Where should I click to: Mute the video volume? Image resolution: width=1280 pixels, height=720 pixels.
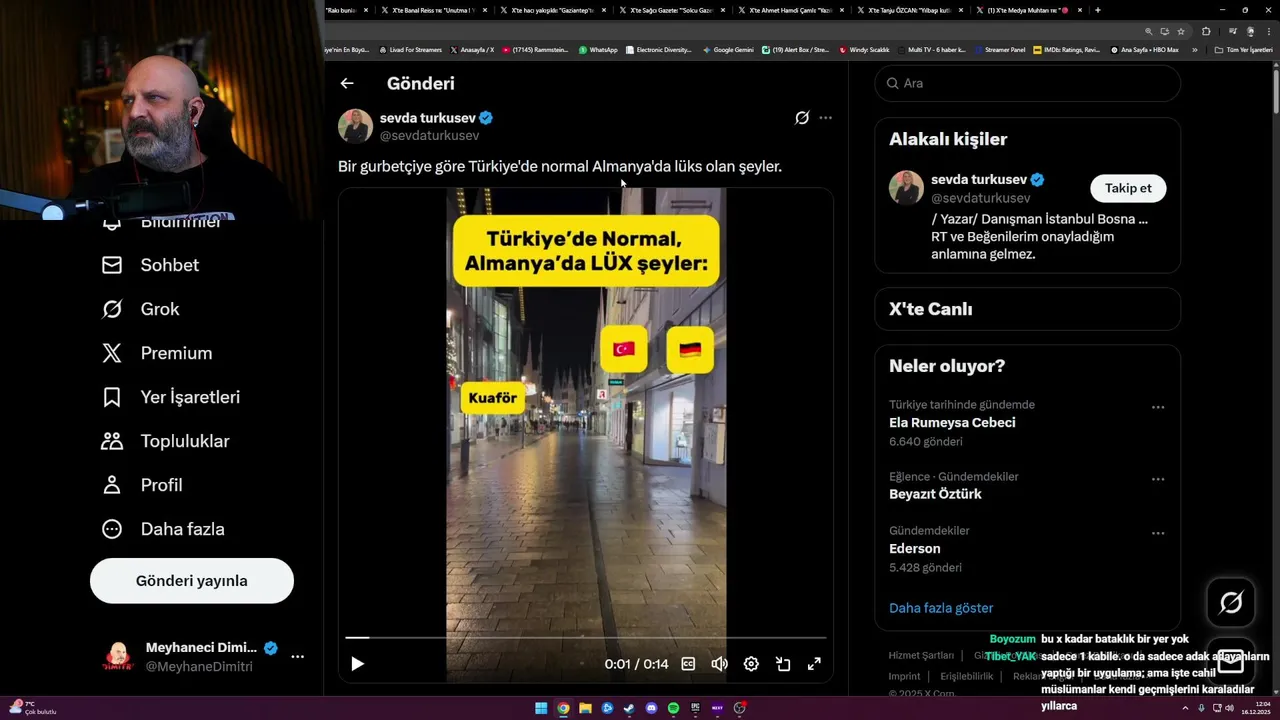coord(719,664)
